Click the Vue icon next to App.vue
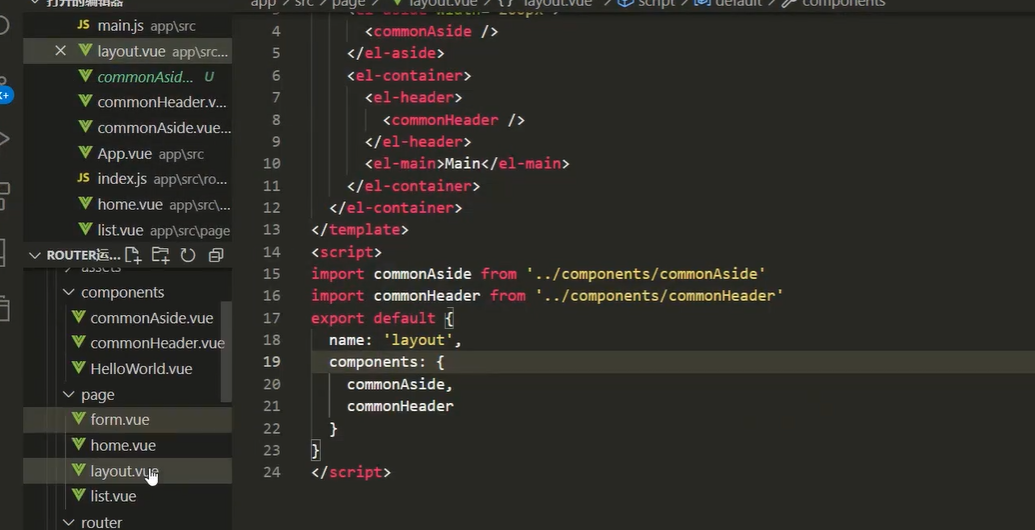 pos(85,152)
